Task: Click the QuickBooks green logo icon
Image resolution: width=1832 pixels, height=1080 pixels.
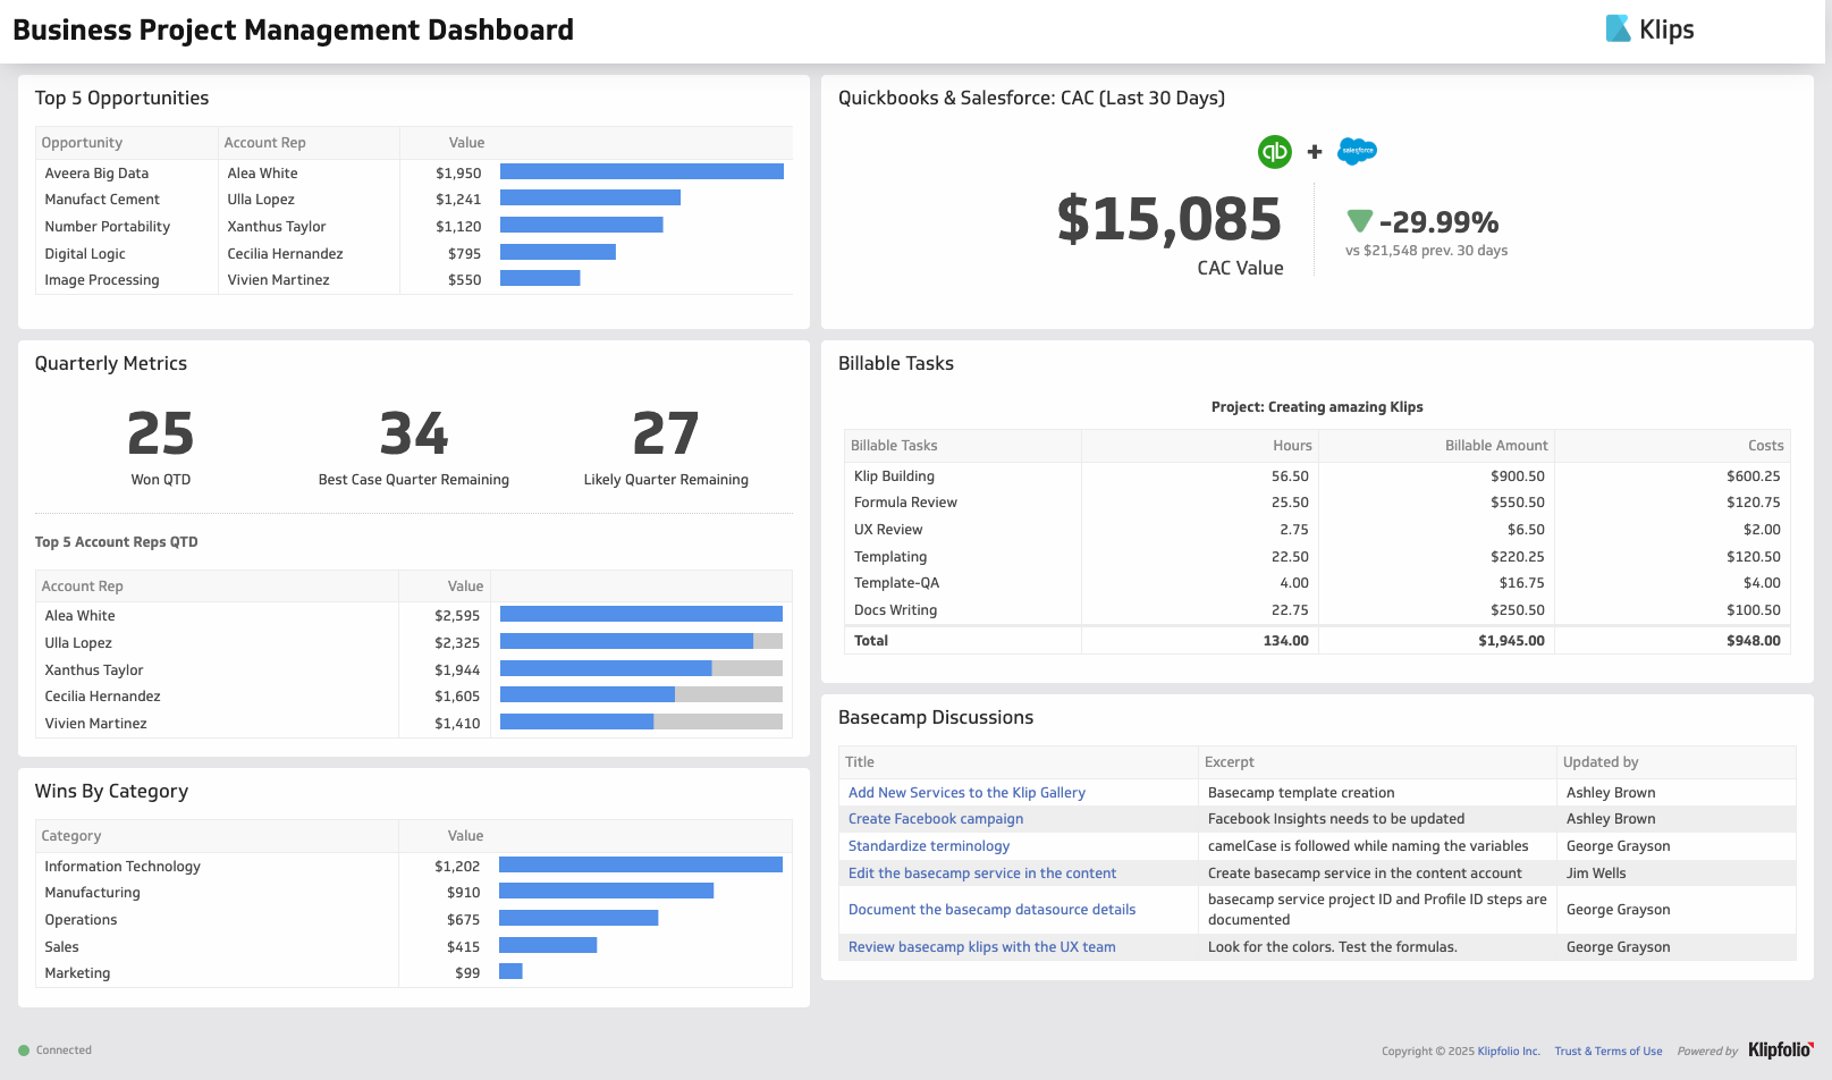Action: 1274,151
